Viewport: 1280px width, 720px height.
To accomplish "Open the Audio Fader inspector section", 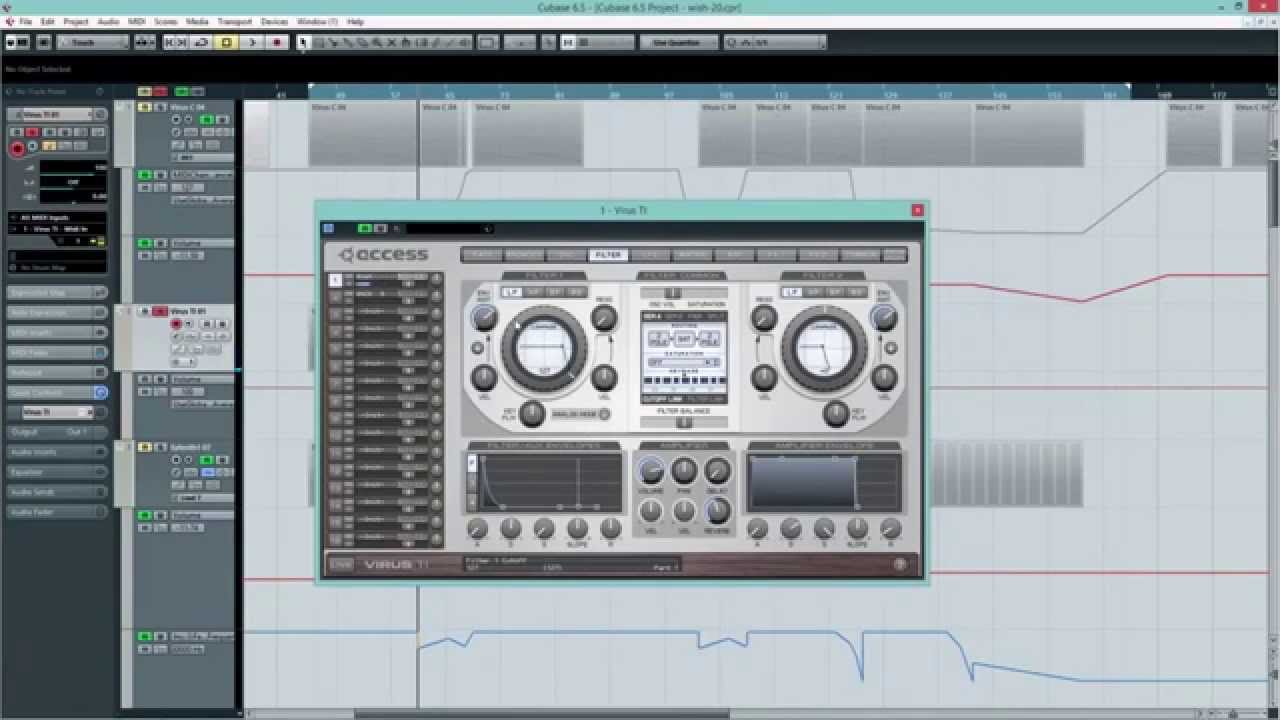I will (57, 512).
